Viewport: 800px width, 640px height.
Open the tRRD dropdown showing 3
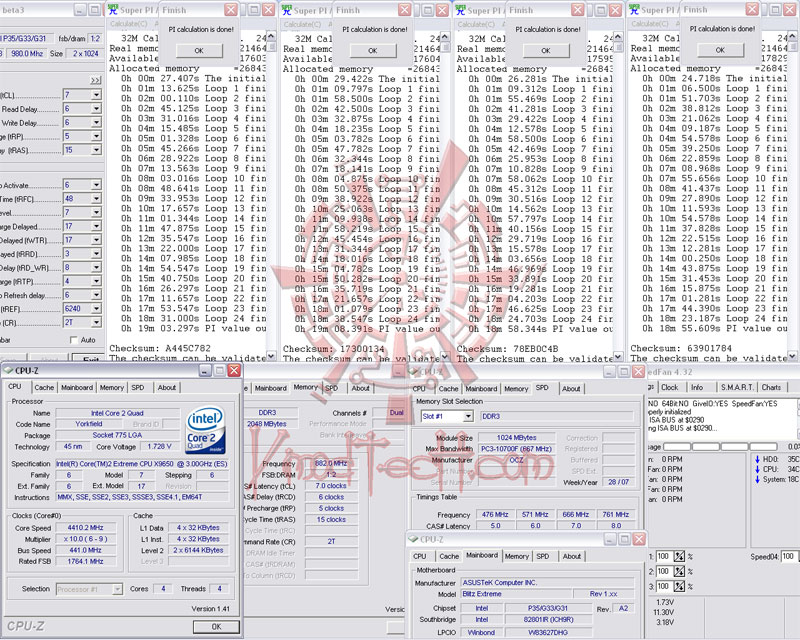coord(96,254)
